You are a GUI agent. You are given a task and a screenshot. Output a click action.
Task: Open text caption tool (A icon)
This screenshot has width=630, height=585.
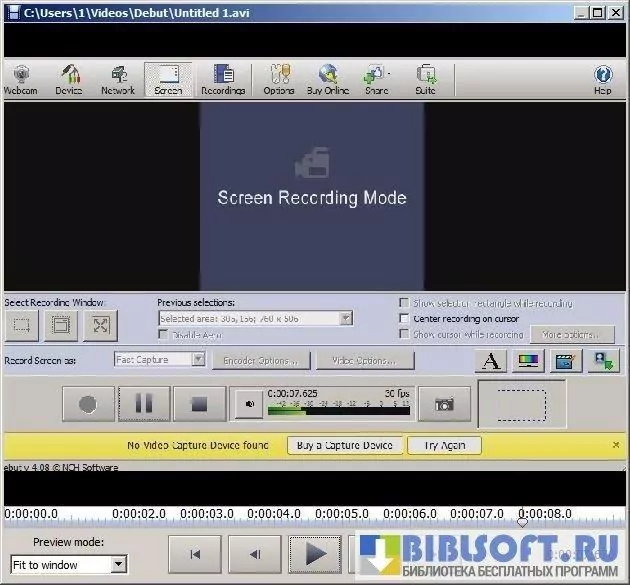[x=491, y=361]
